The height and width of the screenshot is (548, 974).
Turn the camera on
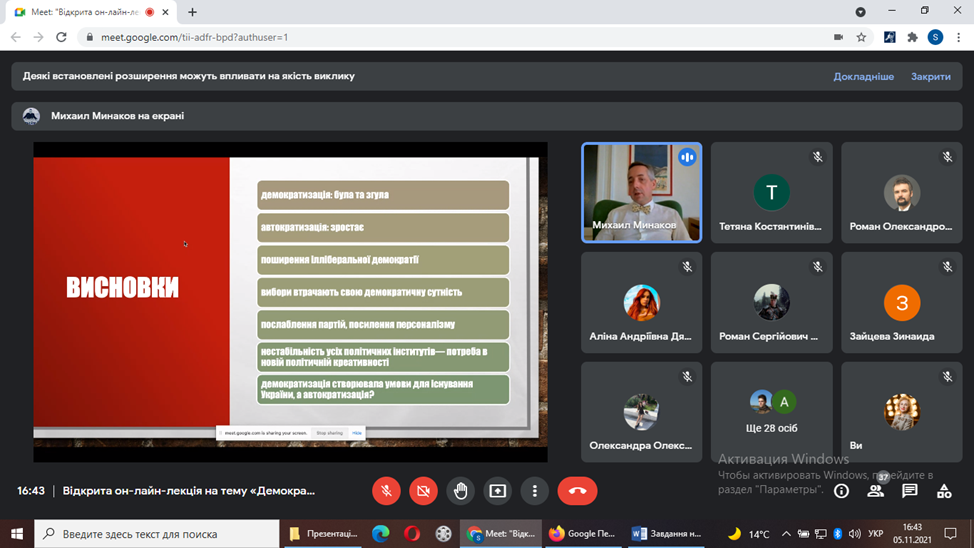(x=423, y=491)
